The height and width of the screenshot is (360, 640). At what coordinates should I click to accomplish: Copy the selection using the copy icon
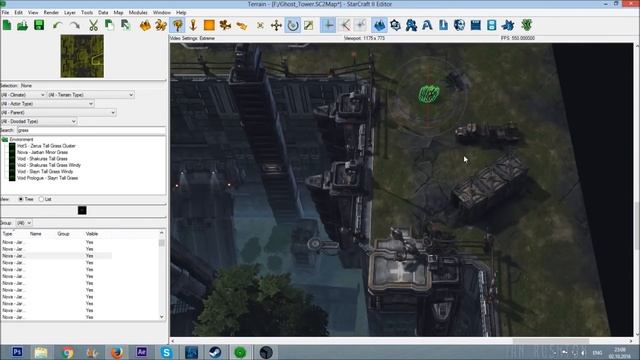click(x=109, y=25)
